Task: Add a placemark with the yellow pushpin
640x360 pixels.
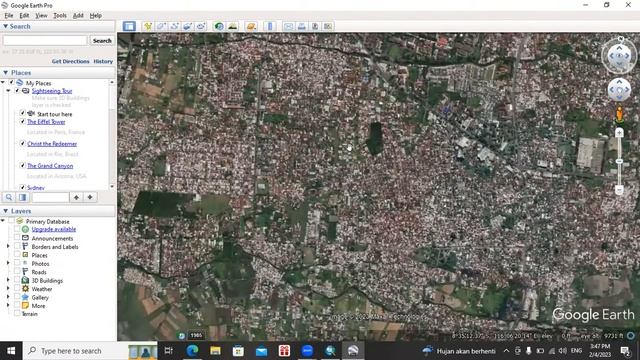Action: [x=148, y=26]
